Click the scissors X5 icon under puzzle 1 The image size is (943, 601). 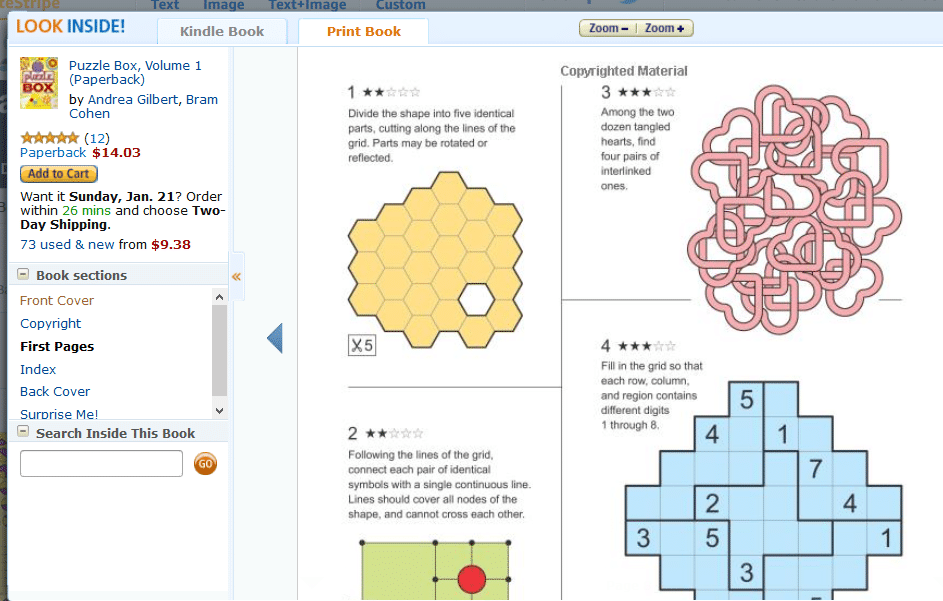(x=362, y=345)
